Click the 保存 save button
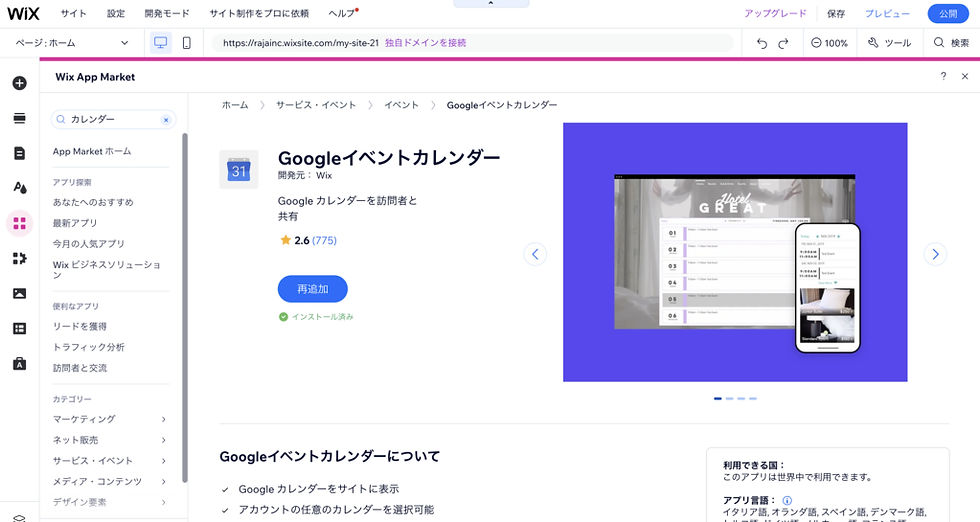The width and height of the screenshot is (980, 522). point(836,13)
